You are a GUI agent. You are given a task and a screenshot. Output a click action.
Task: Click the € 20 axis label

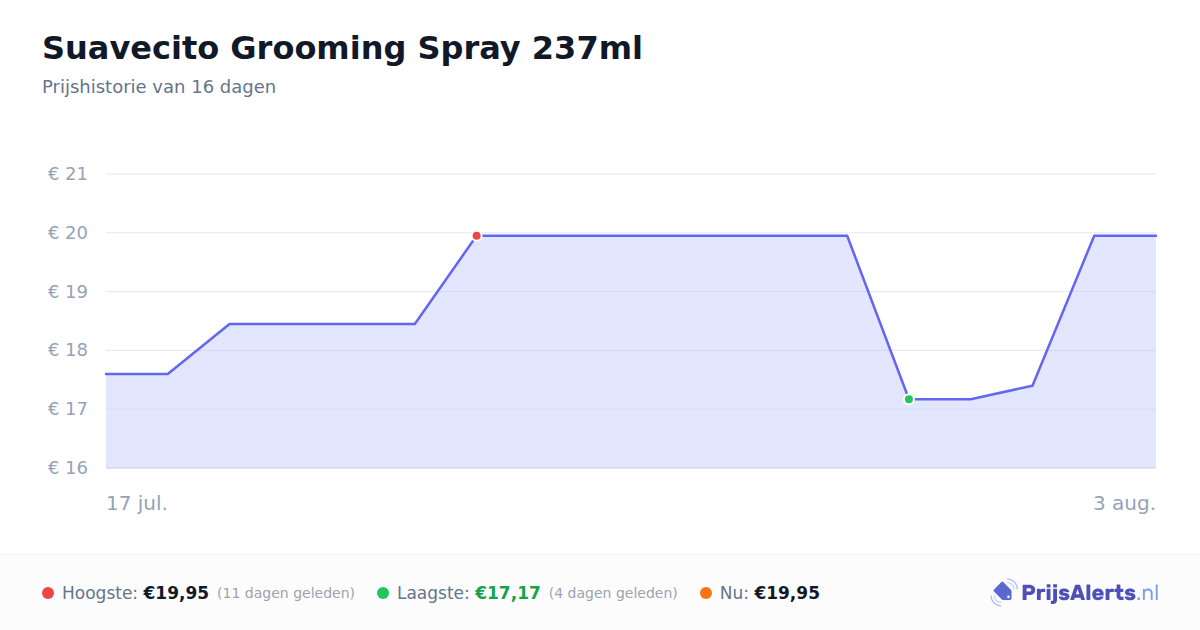68,233
